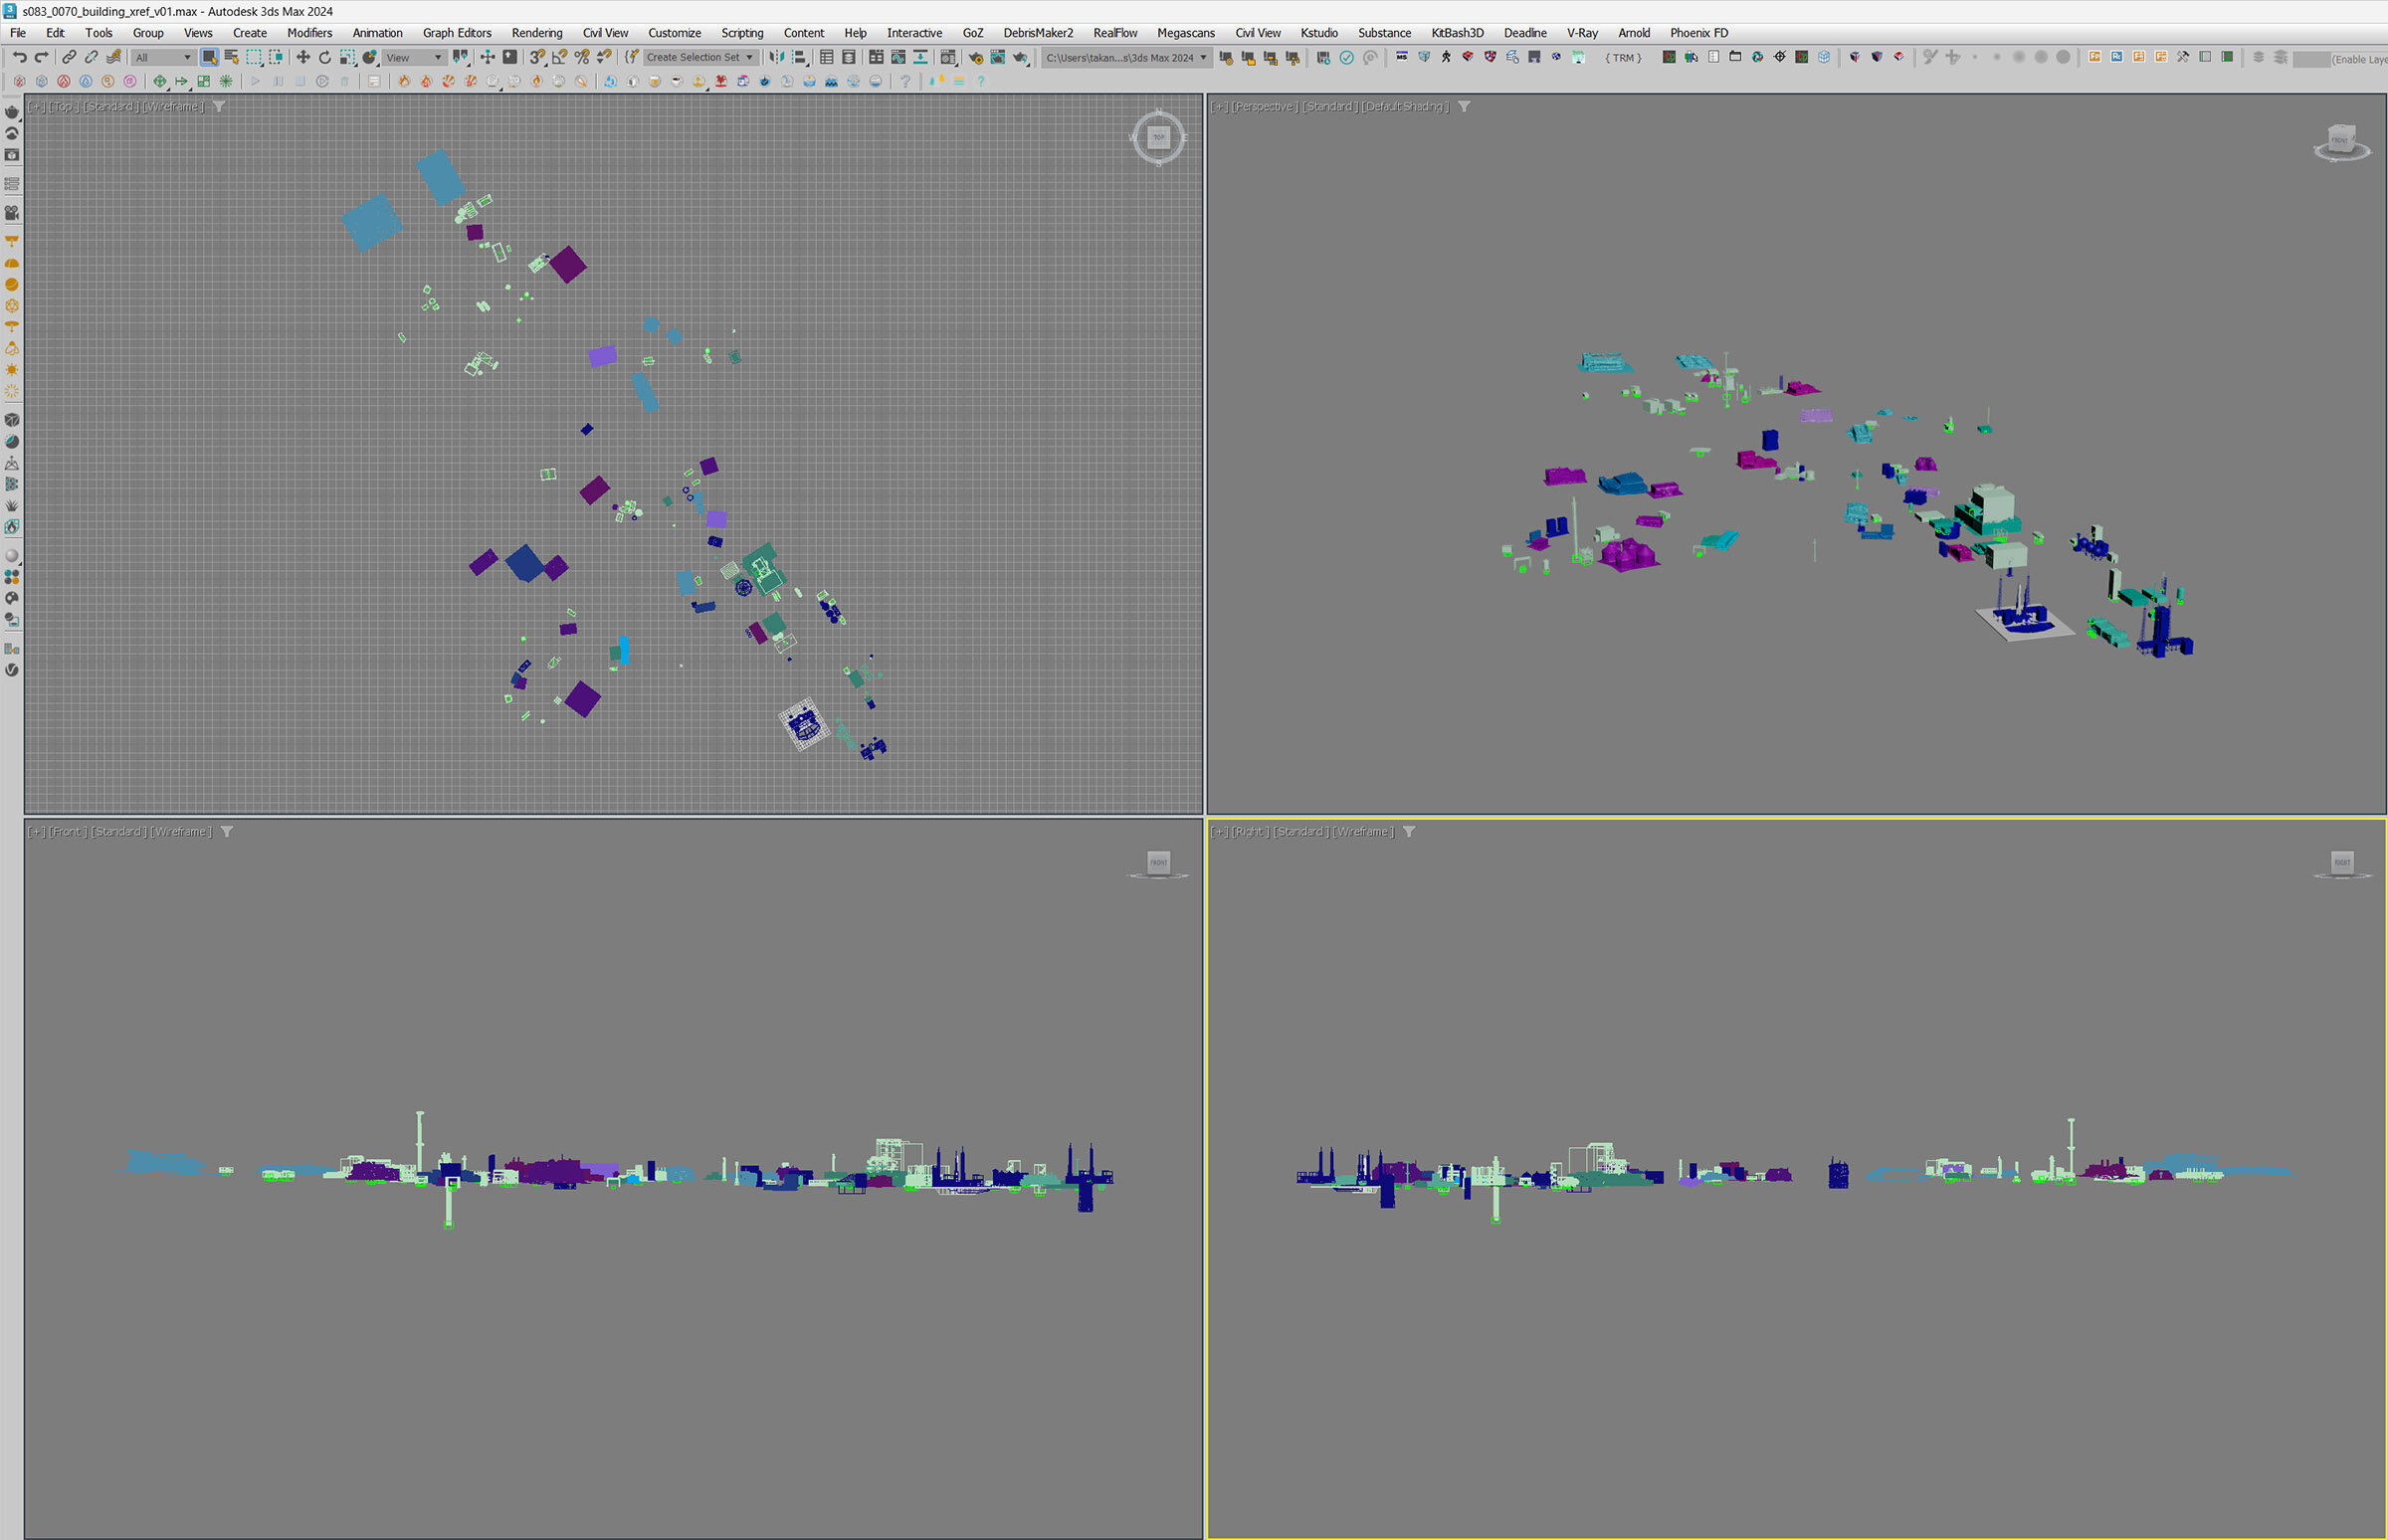Screen dimensions: 2388x1540
Task: Open the Rendering menu
Action: tap(536, 33)
